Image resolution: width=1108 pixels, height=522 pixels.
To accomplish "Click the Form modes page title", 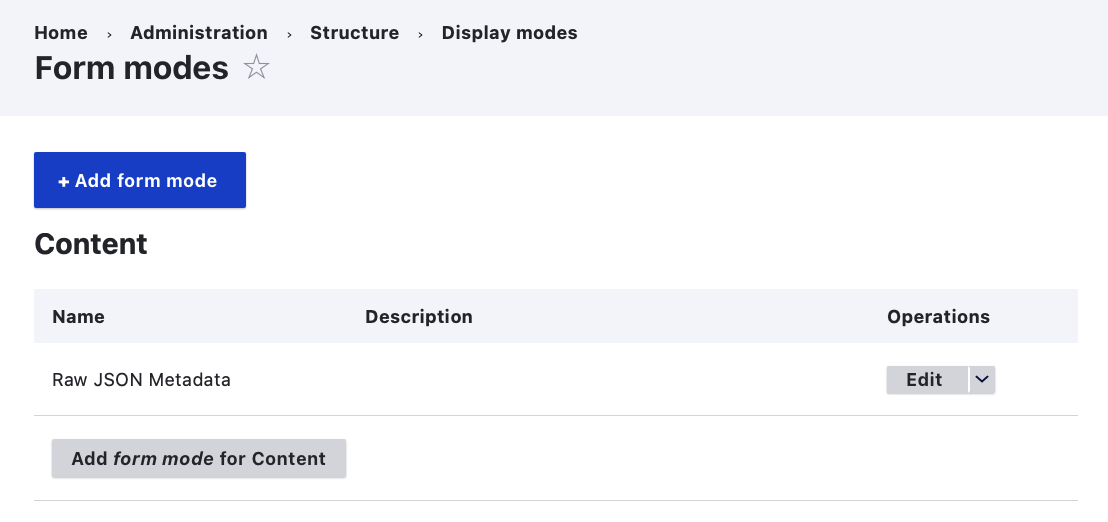I will pyautogui.click(x=132, y=68).
